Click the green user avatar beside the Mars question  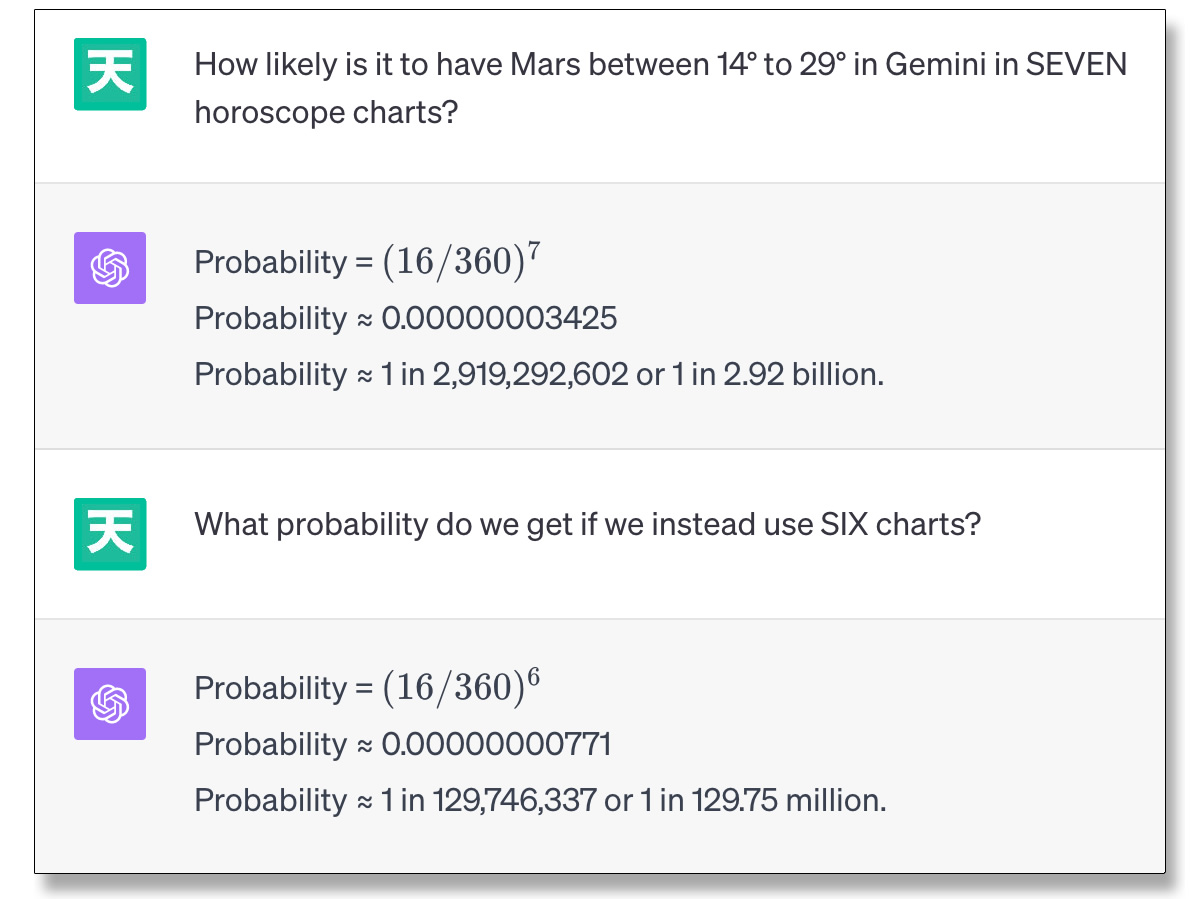coord(110,74)
